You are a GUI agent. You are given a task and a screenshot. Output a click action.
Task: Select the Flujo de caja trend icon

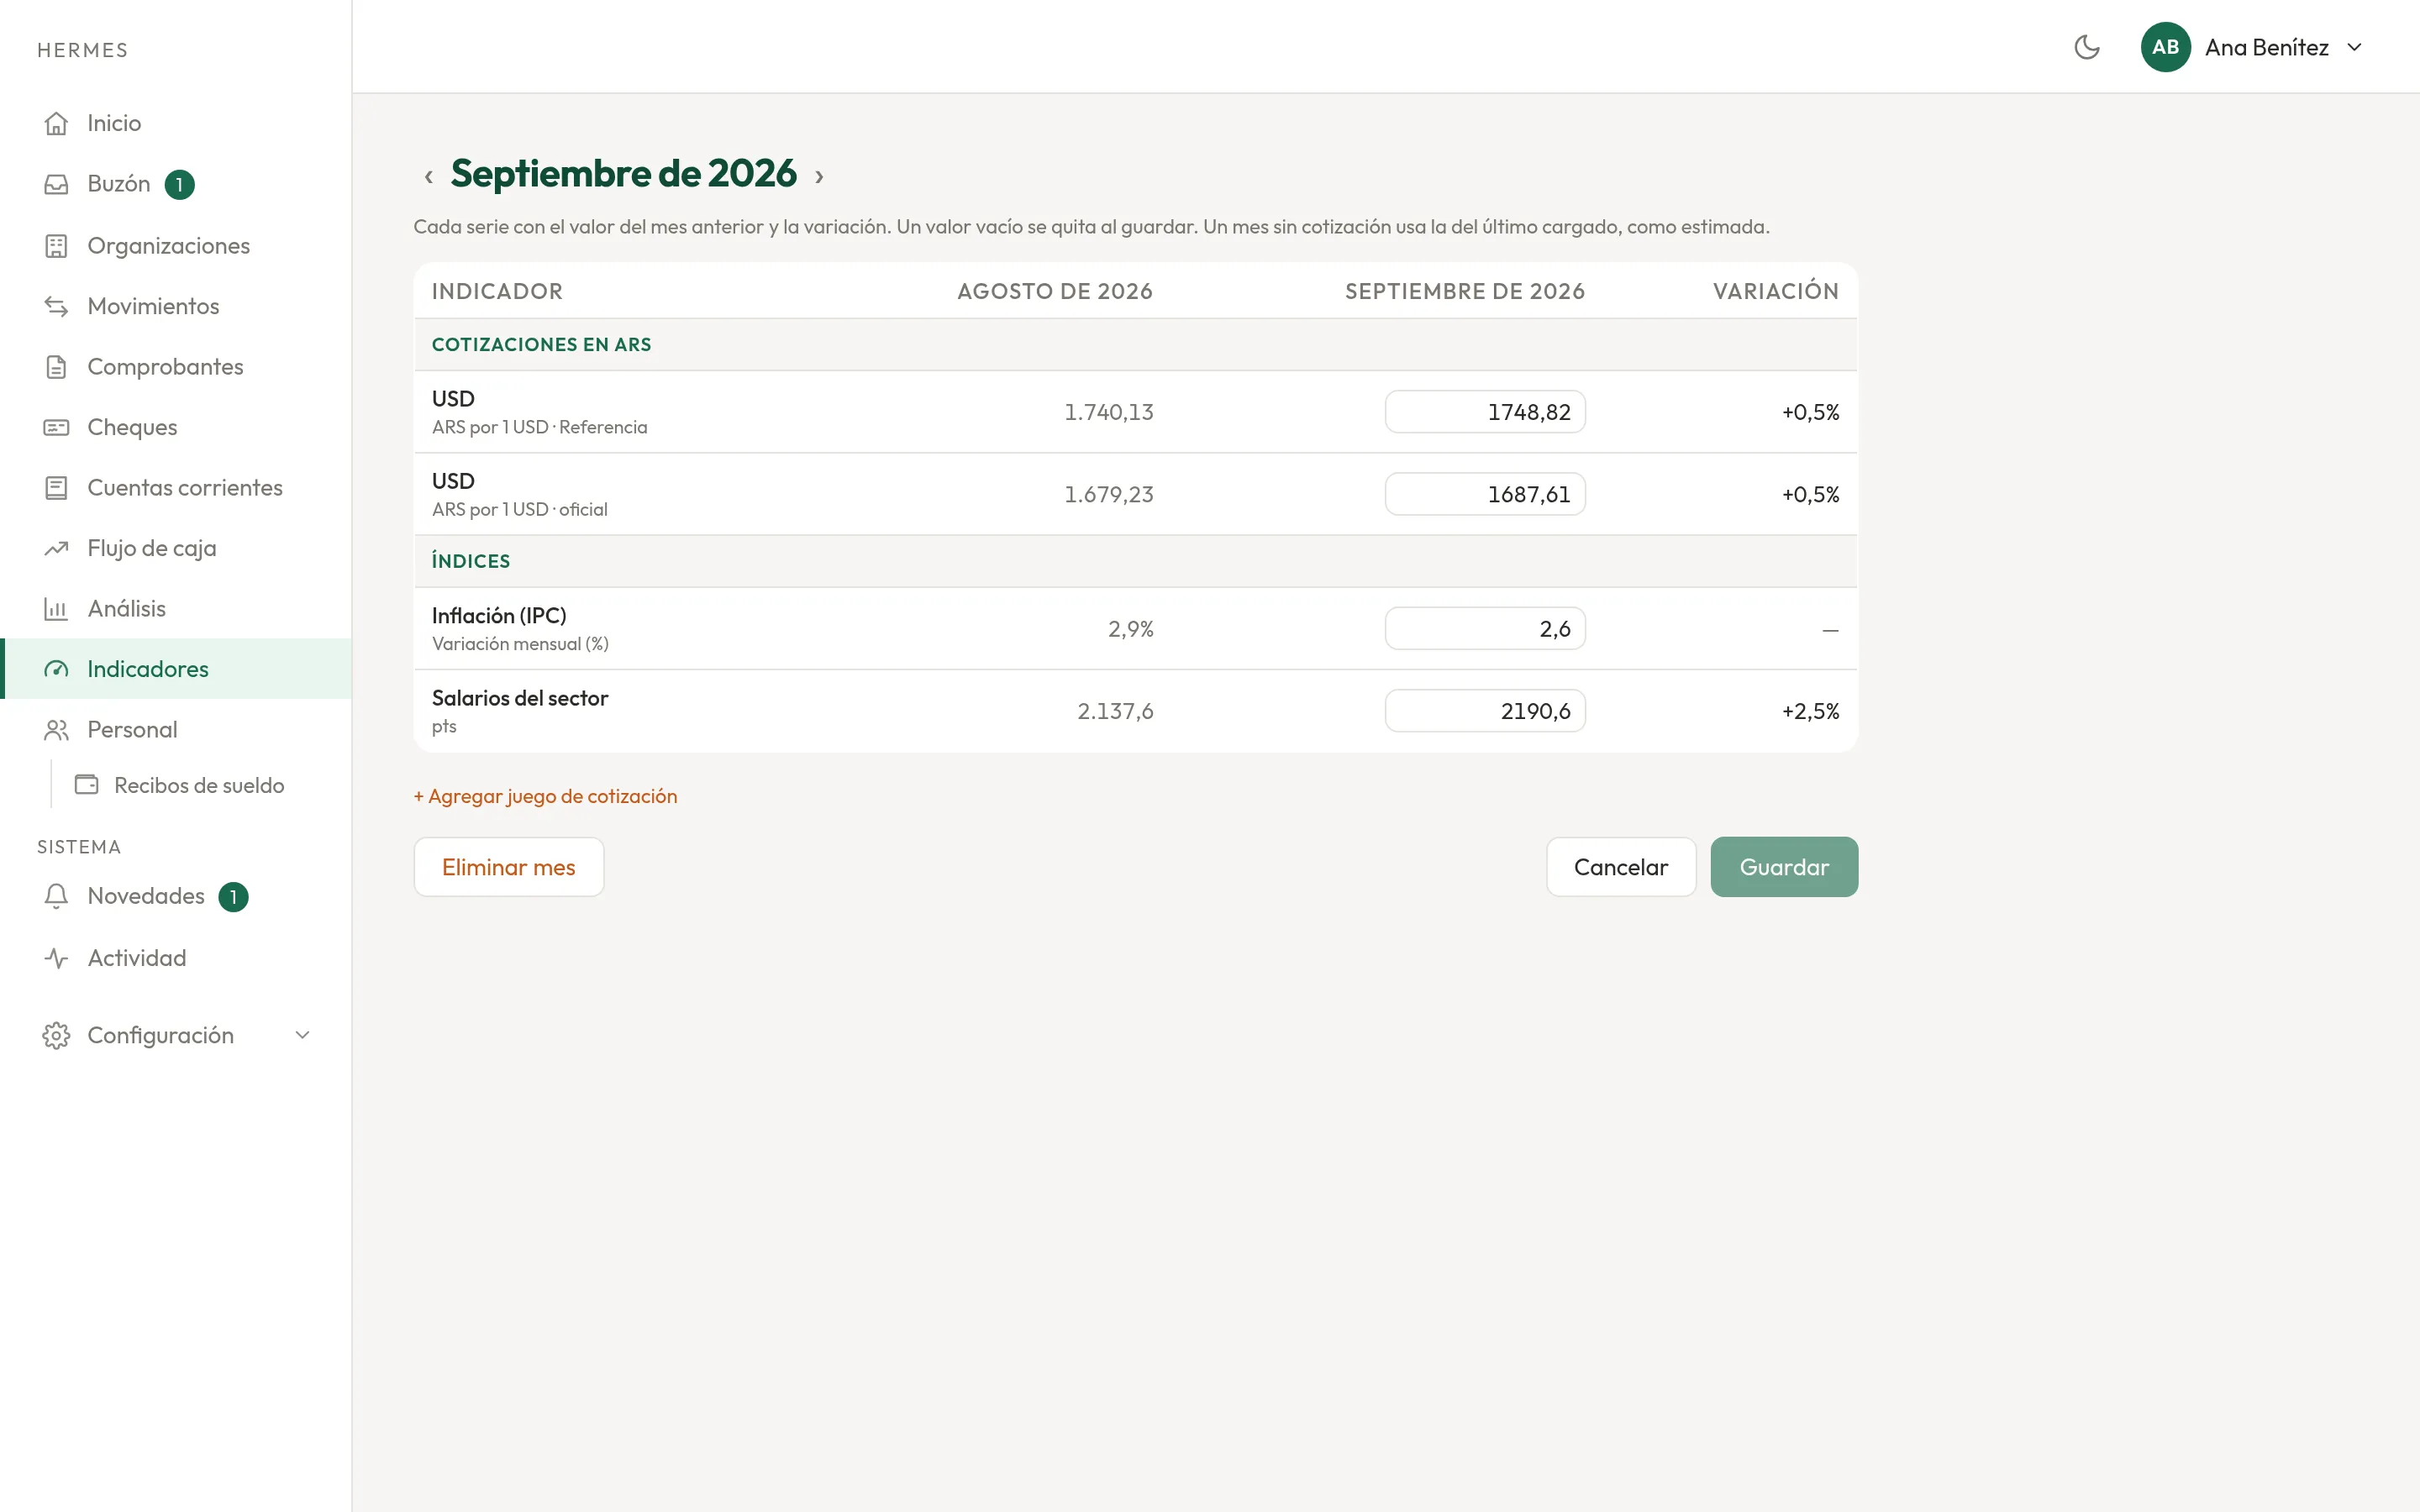click(56, 548)
